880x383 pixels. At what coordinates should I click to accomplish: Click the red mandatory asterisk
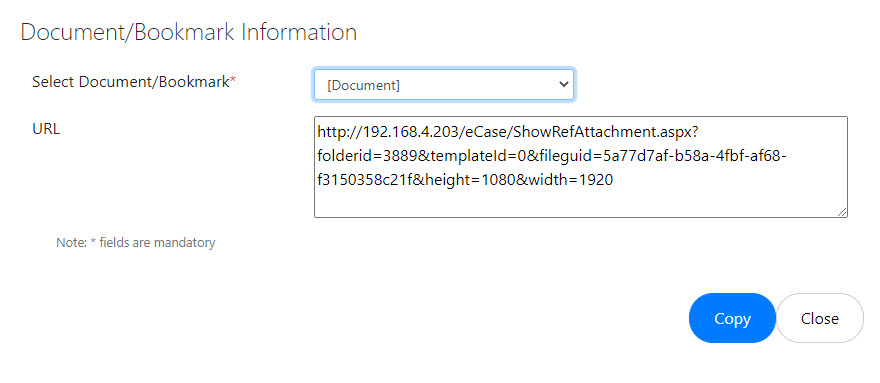(x=233, y=80)
